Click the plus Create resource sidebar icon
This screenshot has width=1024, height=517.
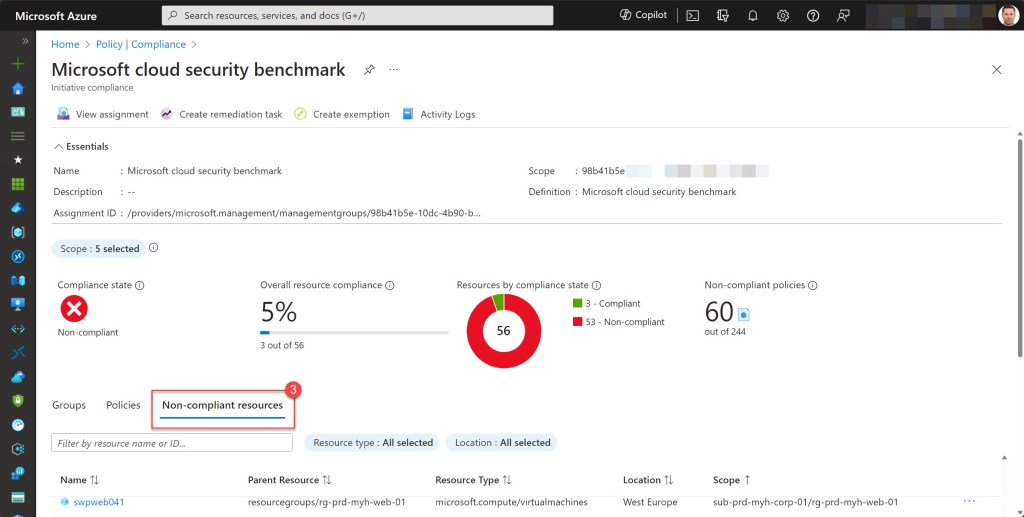pos(17,64)
